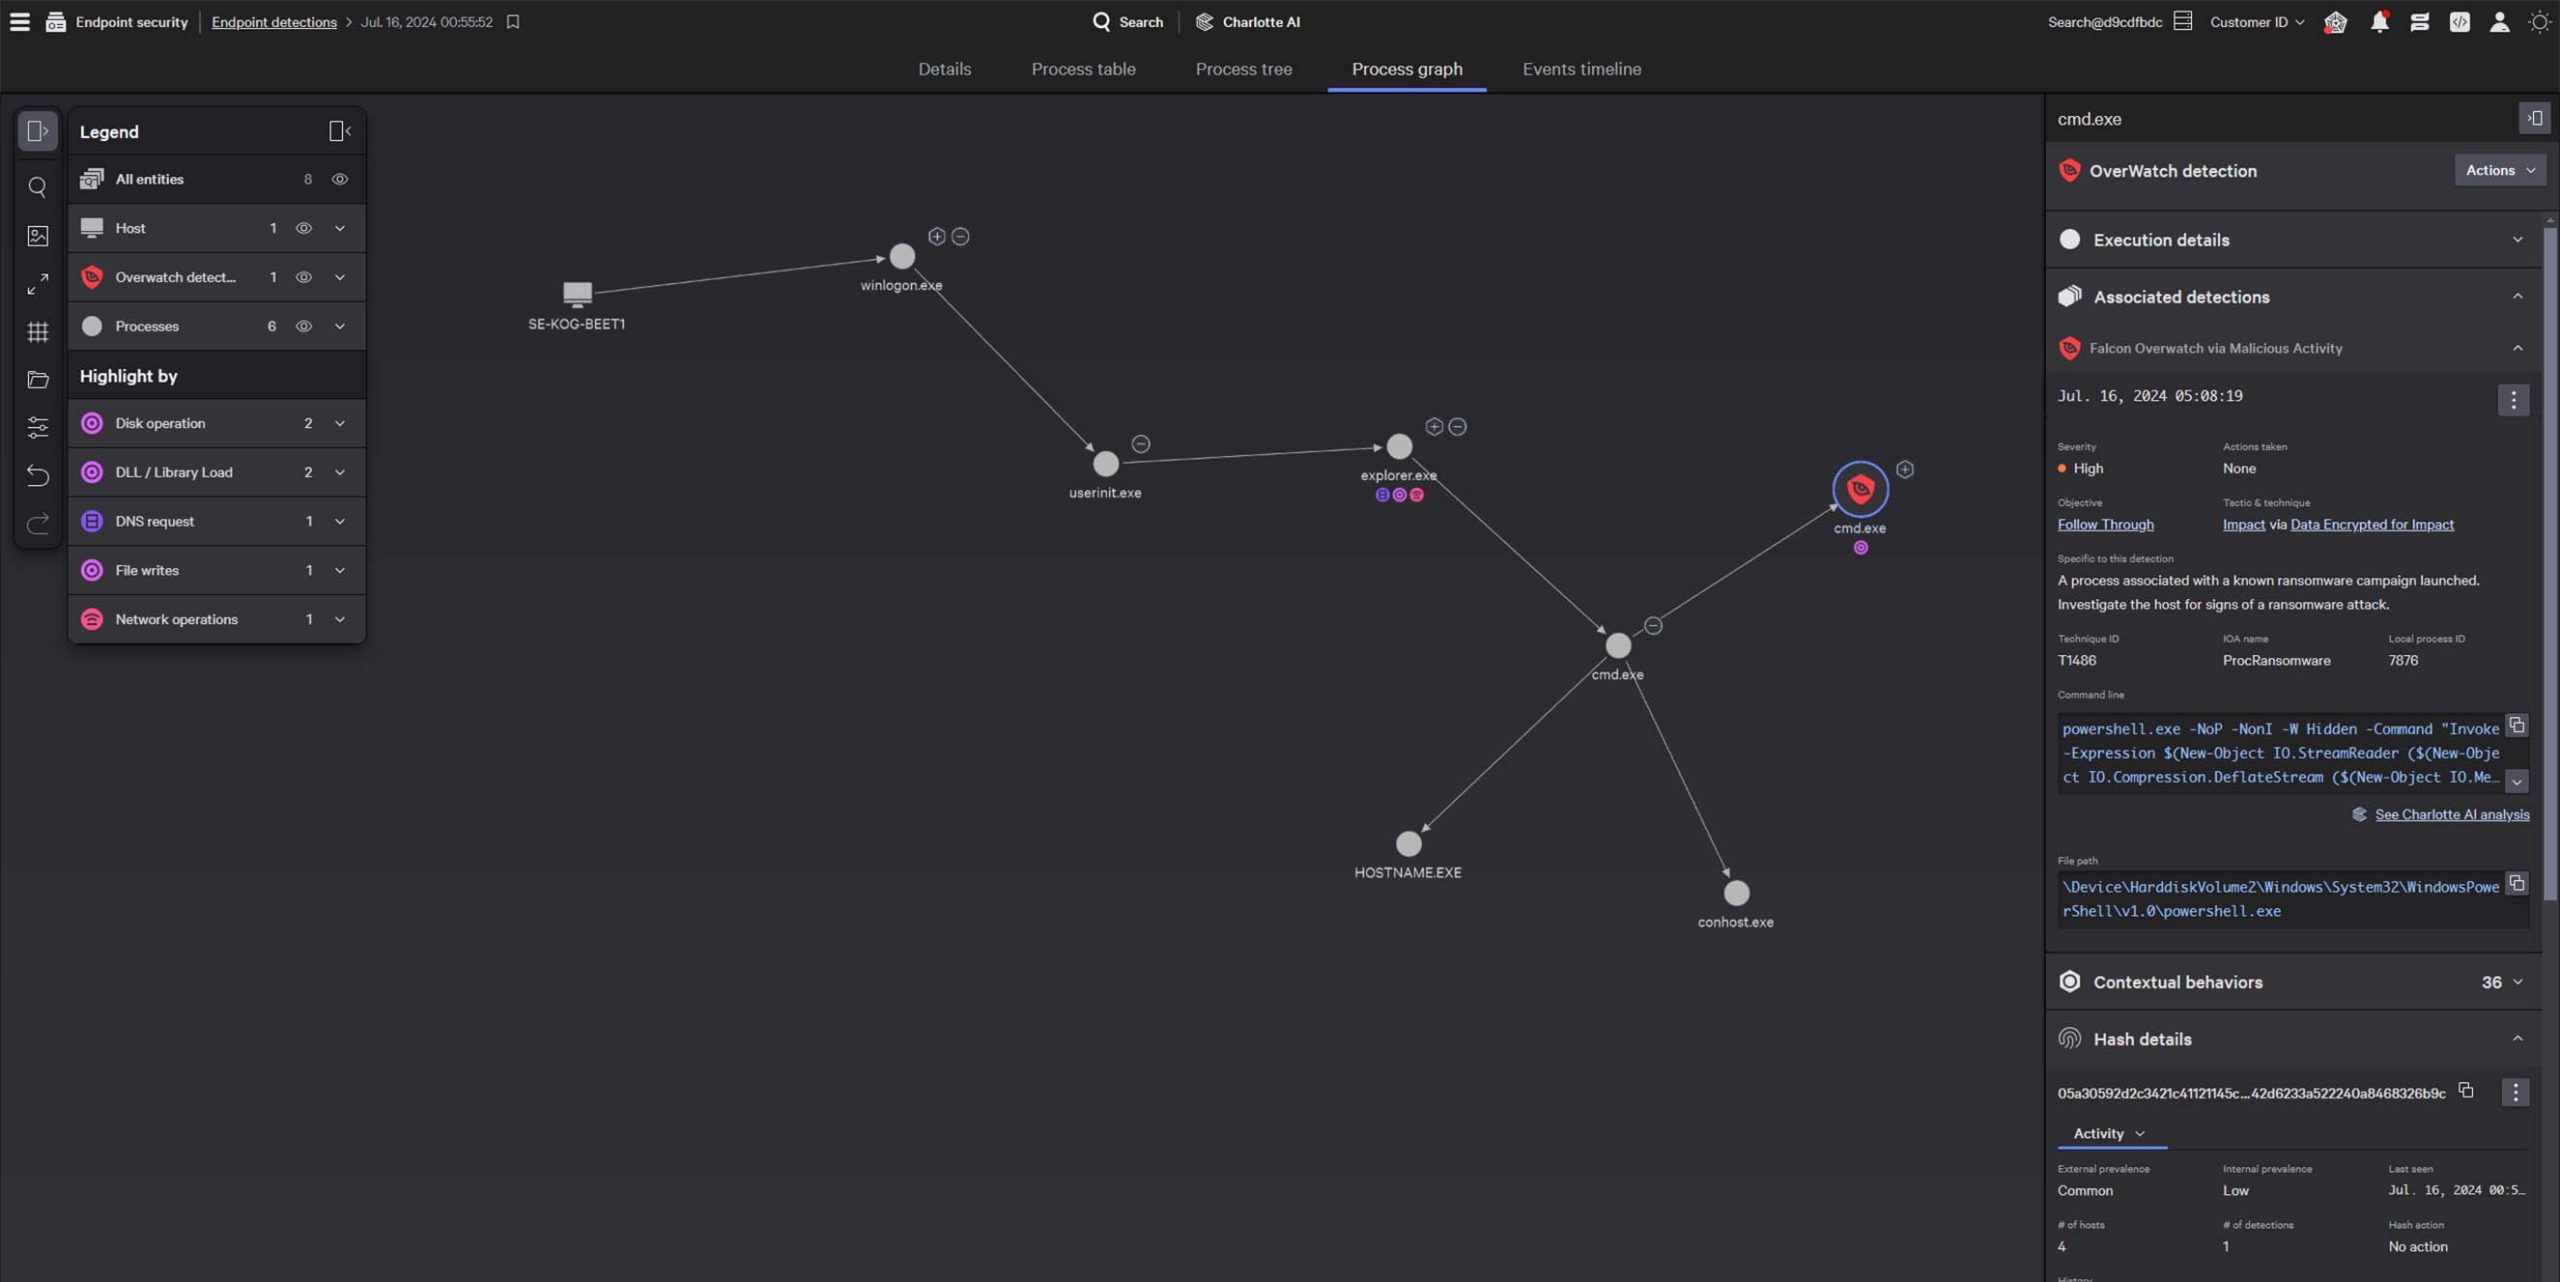The image size is (2560, 1282).
Task: Expand the Network operations highlight row
Action: coord(340,619)
